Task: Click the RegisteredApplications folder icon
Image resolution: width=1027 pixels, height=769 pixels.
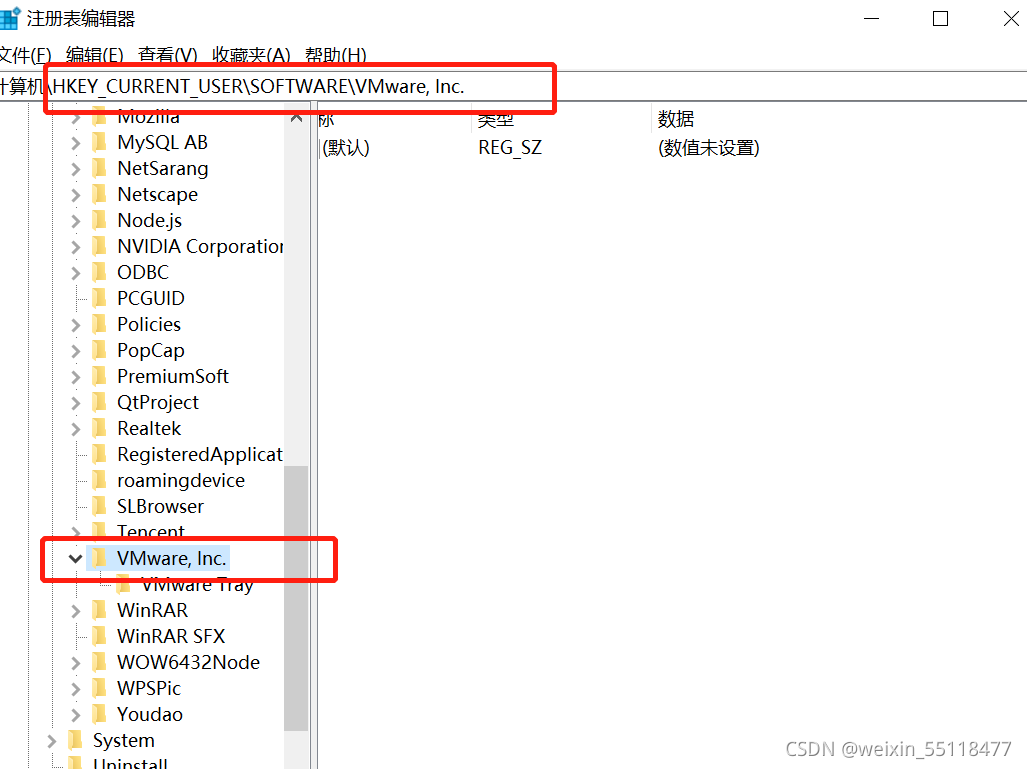Action: (x=100, y=454)
